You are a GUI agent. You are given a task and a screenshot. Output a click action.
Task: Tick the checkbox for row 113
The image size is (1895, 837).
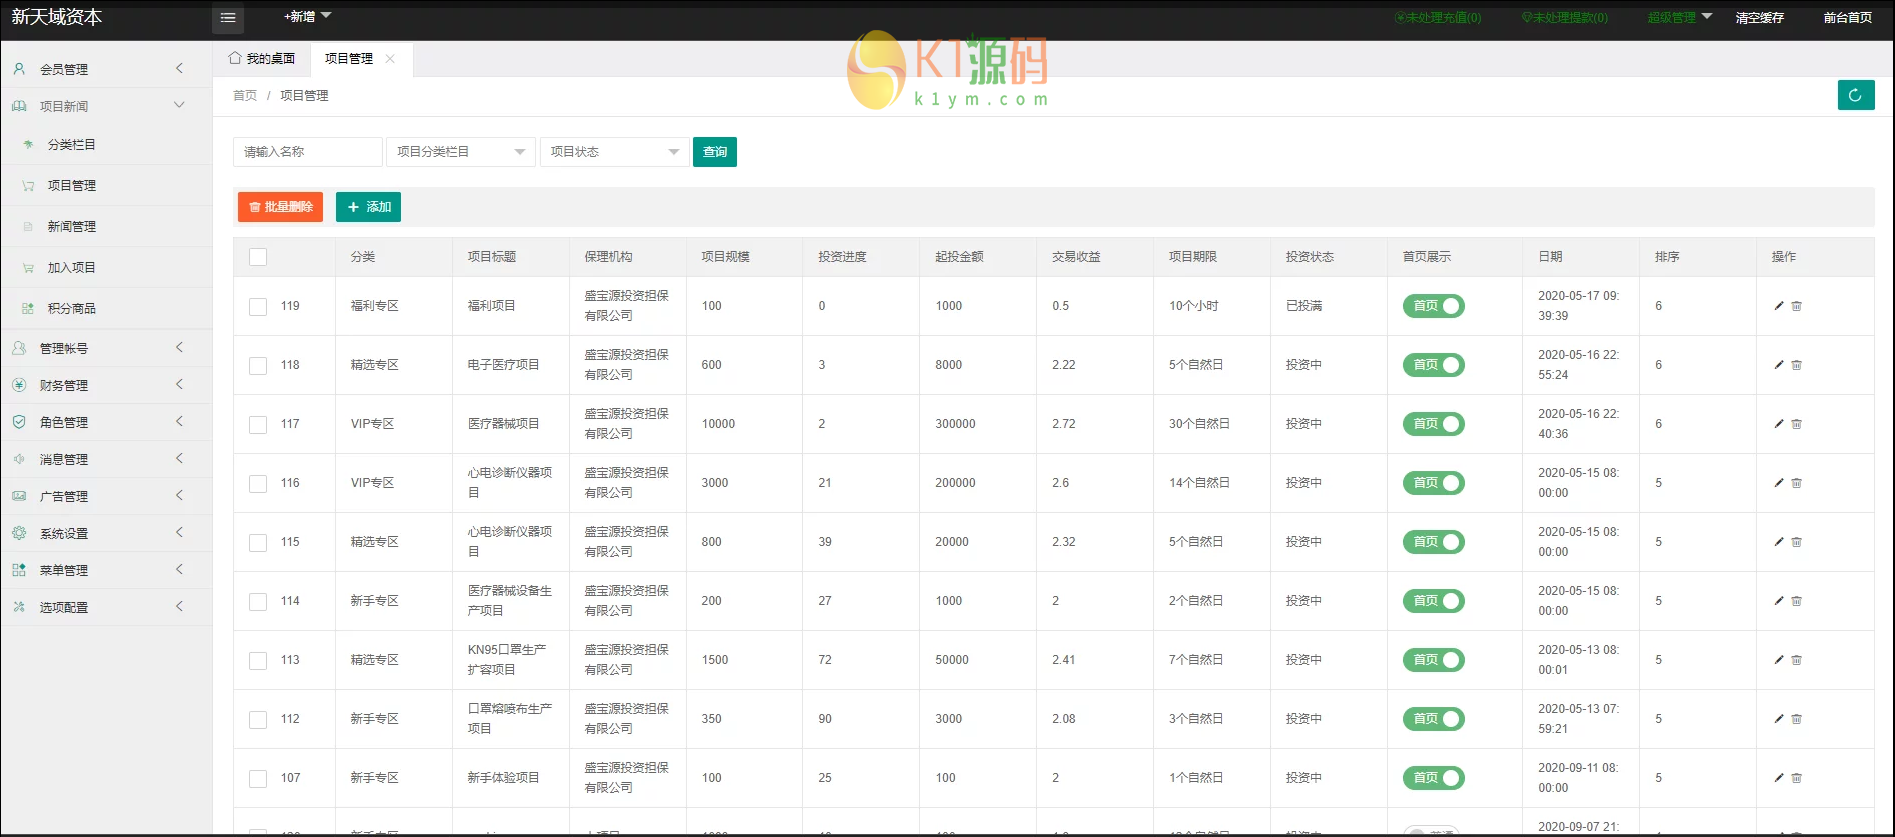(258, 661)
